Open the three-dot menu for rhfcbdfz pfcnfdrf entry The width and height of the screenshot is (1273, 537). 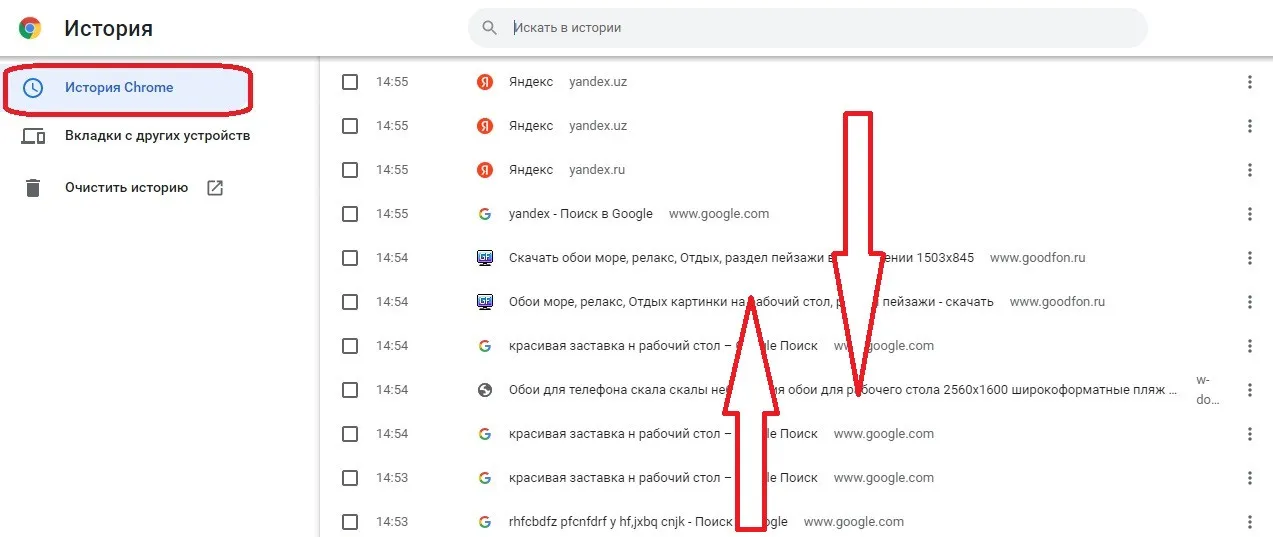click(1250, 522)
